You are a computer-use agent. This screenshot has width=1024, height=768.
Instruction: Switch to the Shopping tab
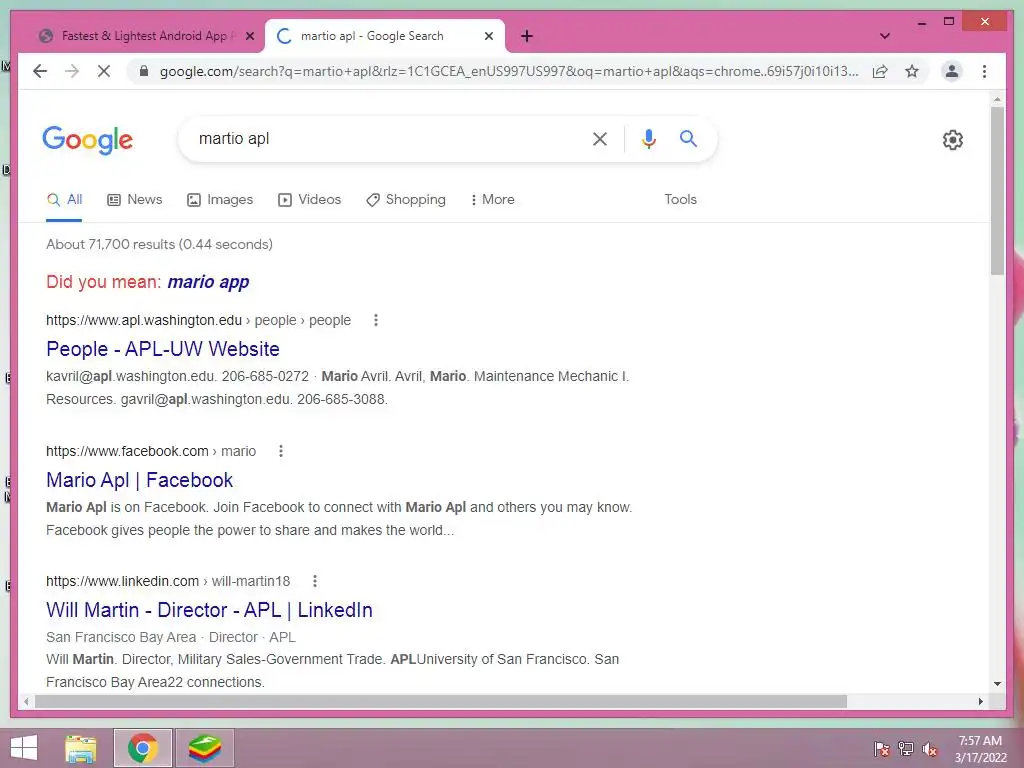406,200
